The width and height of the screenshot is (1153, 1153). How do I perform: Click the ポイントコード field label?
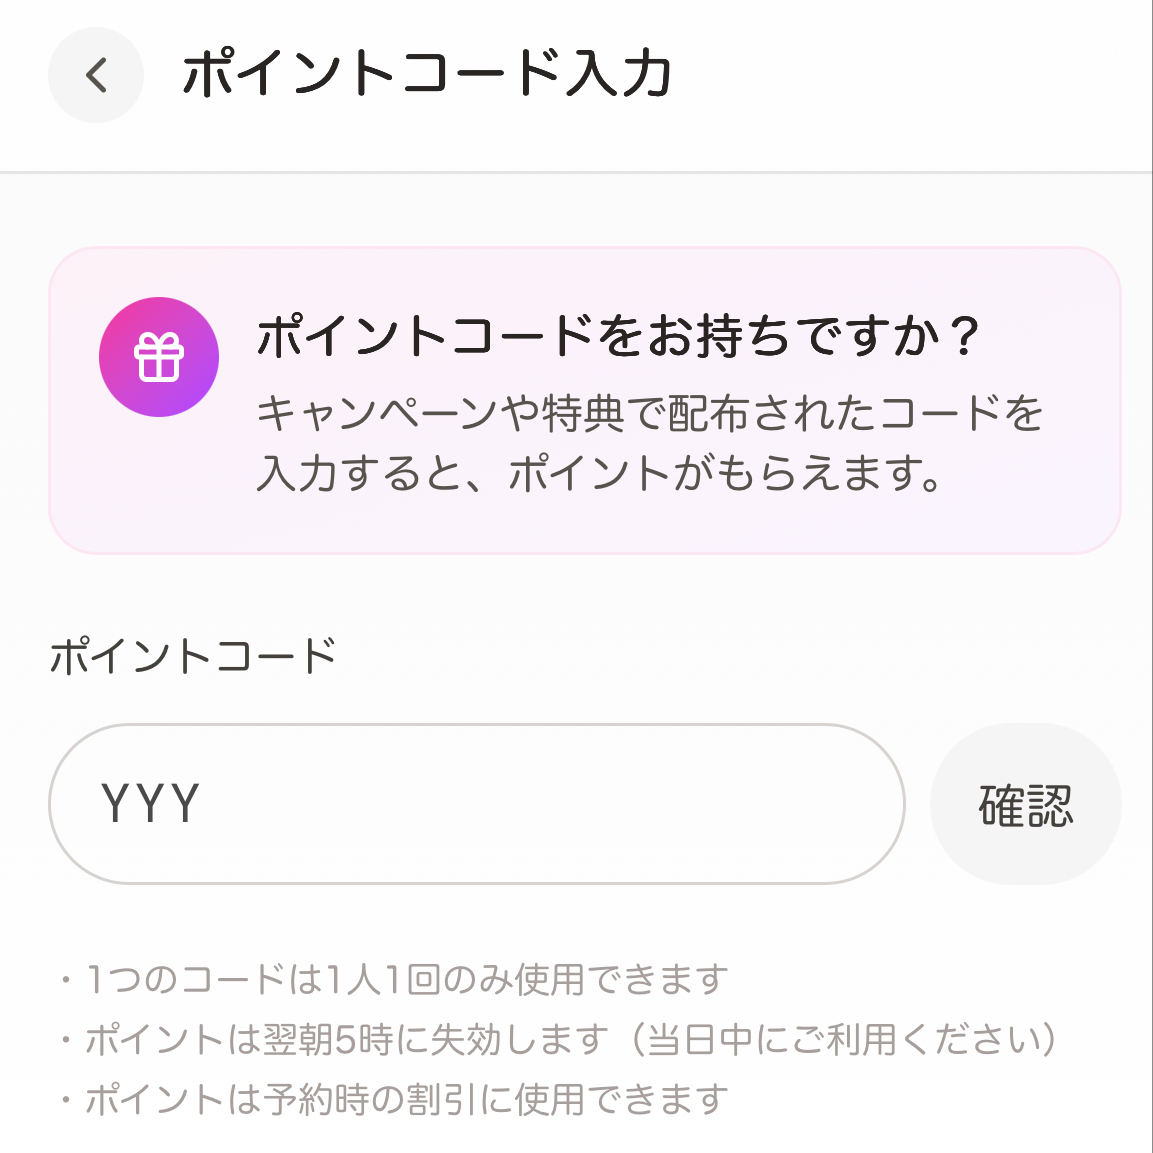194,657
